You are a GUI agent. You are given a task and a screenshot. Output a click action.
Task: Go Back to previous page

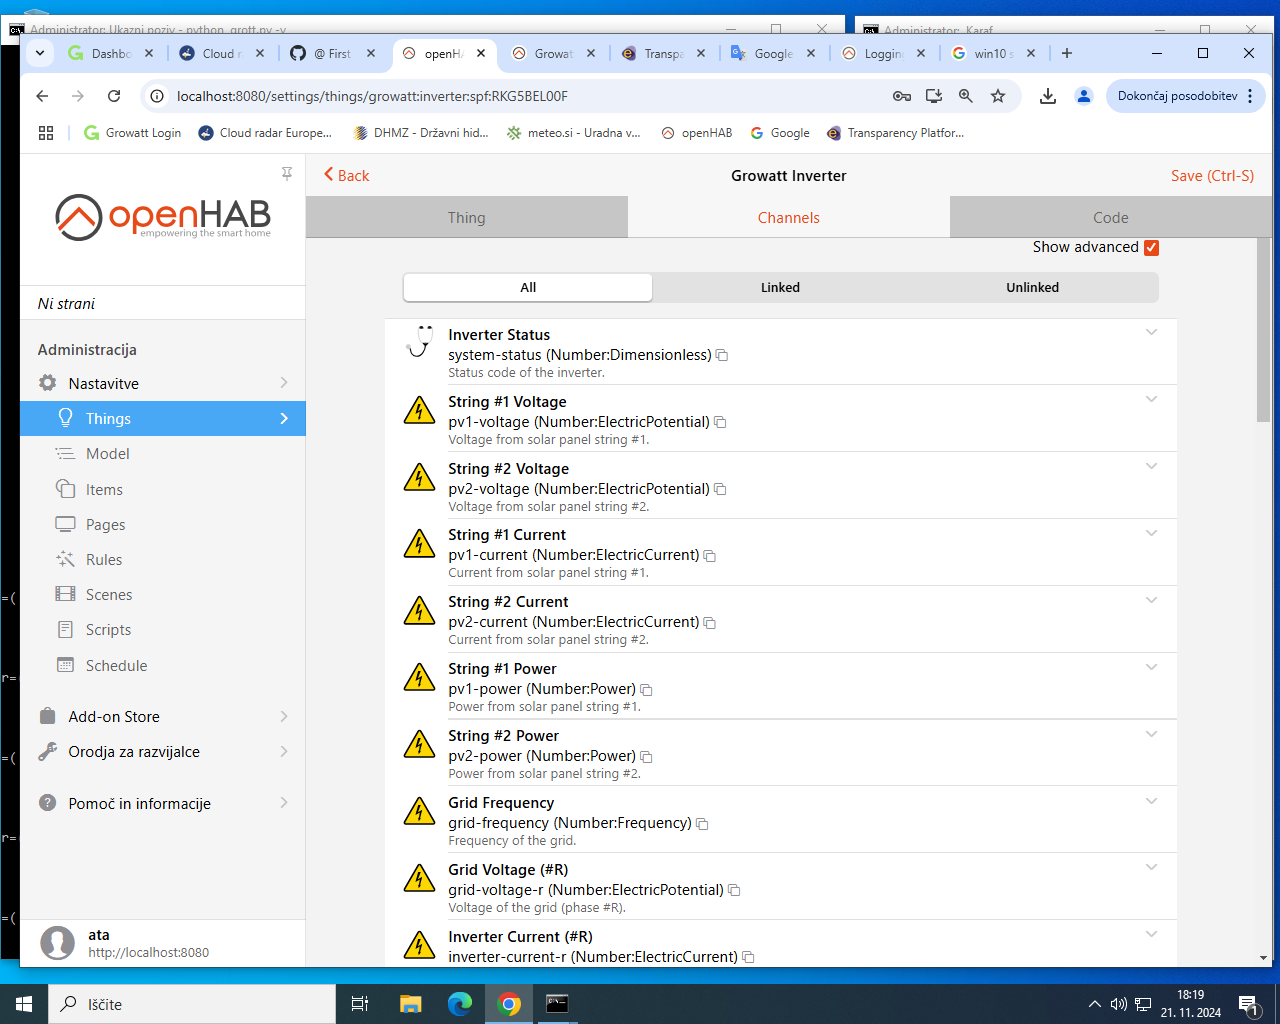coord(346,176)
